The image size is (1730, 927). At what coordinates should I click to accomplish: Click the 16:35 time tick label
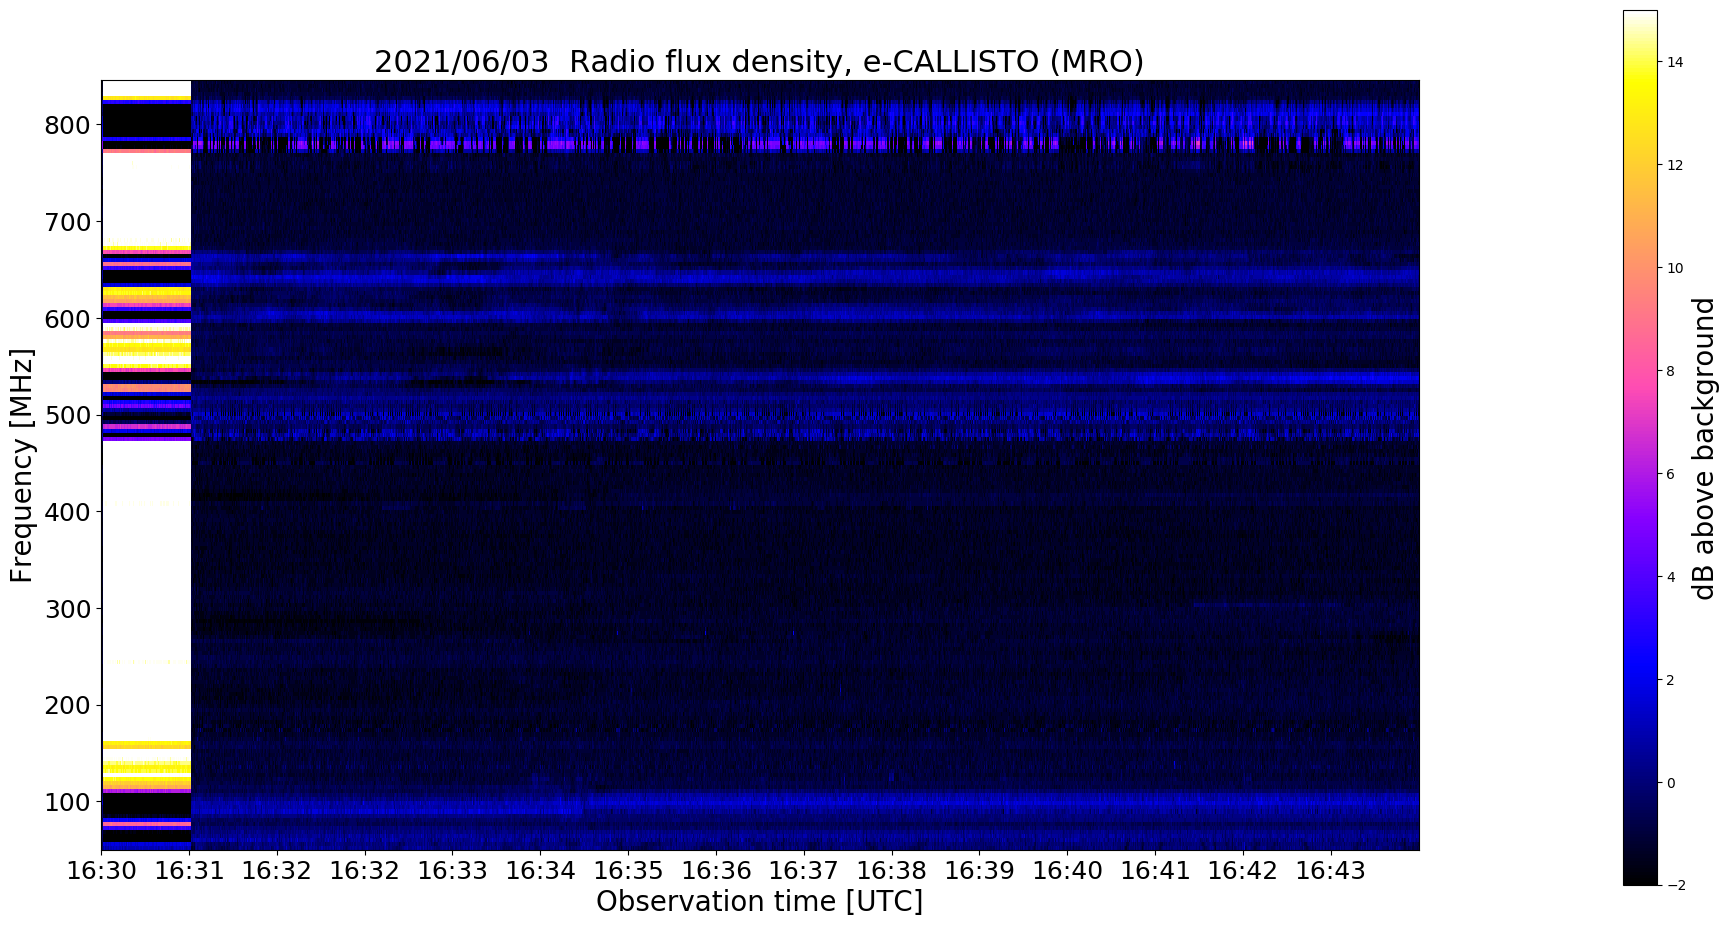(x=628, y=871)
